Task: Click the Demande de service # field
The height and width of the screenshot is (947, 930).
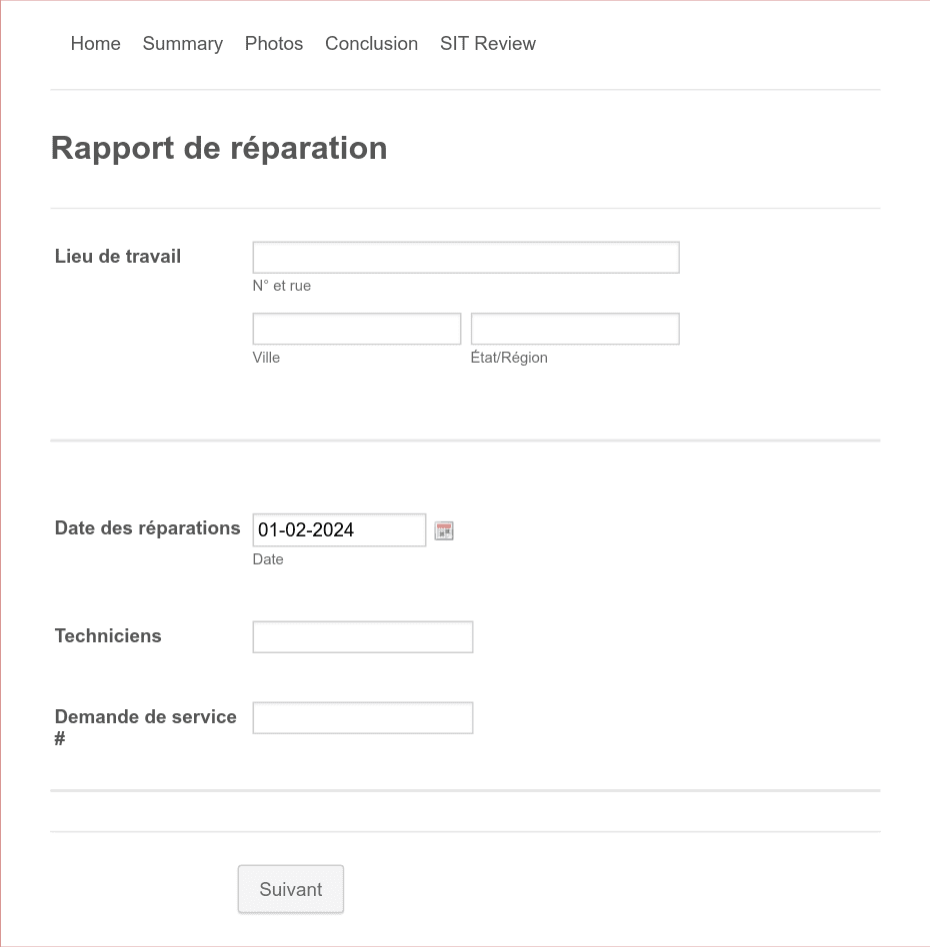Action: [362, 717]
